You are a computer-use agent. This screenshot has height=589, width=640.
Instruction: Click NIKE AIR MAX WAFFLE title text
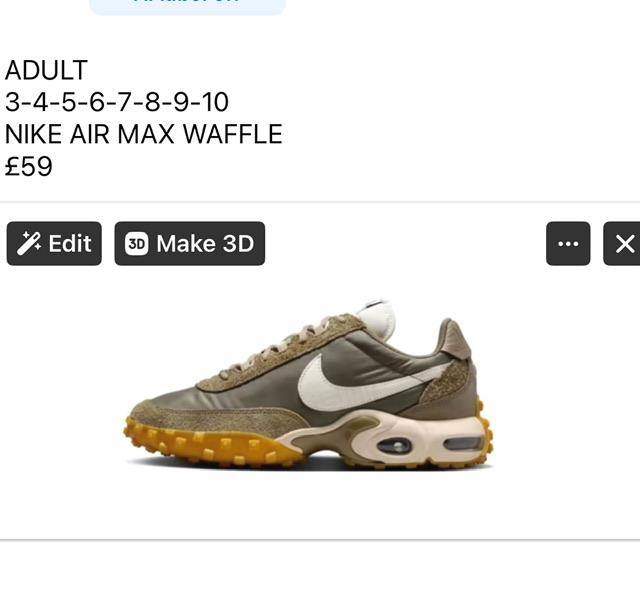pyautogui.click(x=144, y=134)
